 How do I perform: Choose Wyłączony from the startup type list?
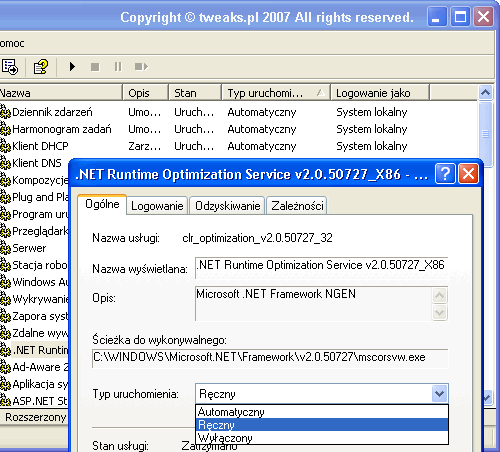(x=322, y=438)
